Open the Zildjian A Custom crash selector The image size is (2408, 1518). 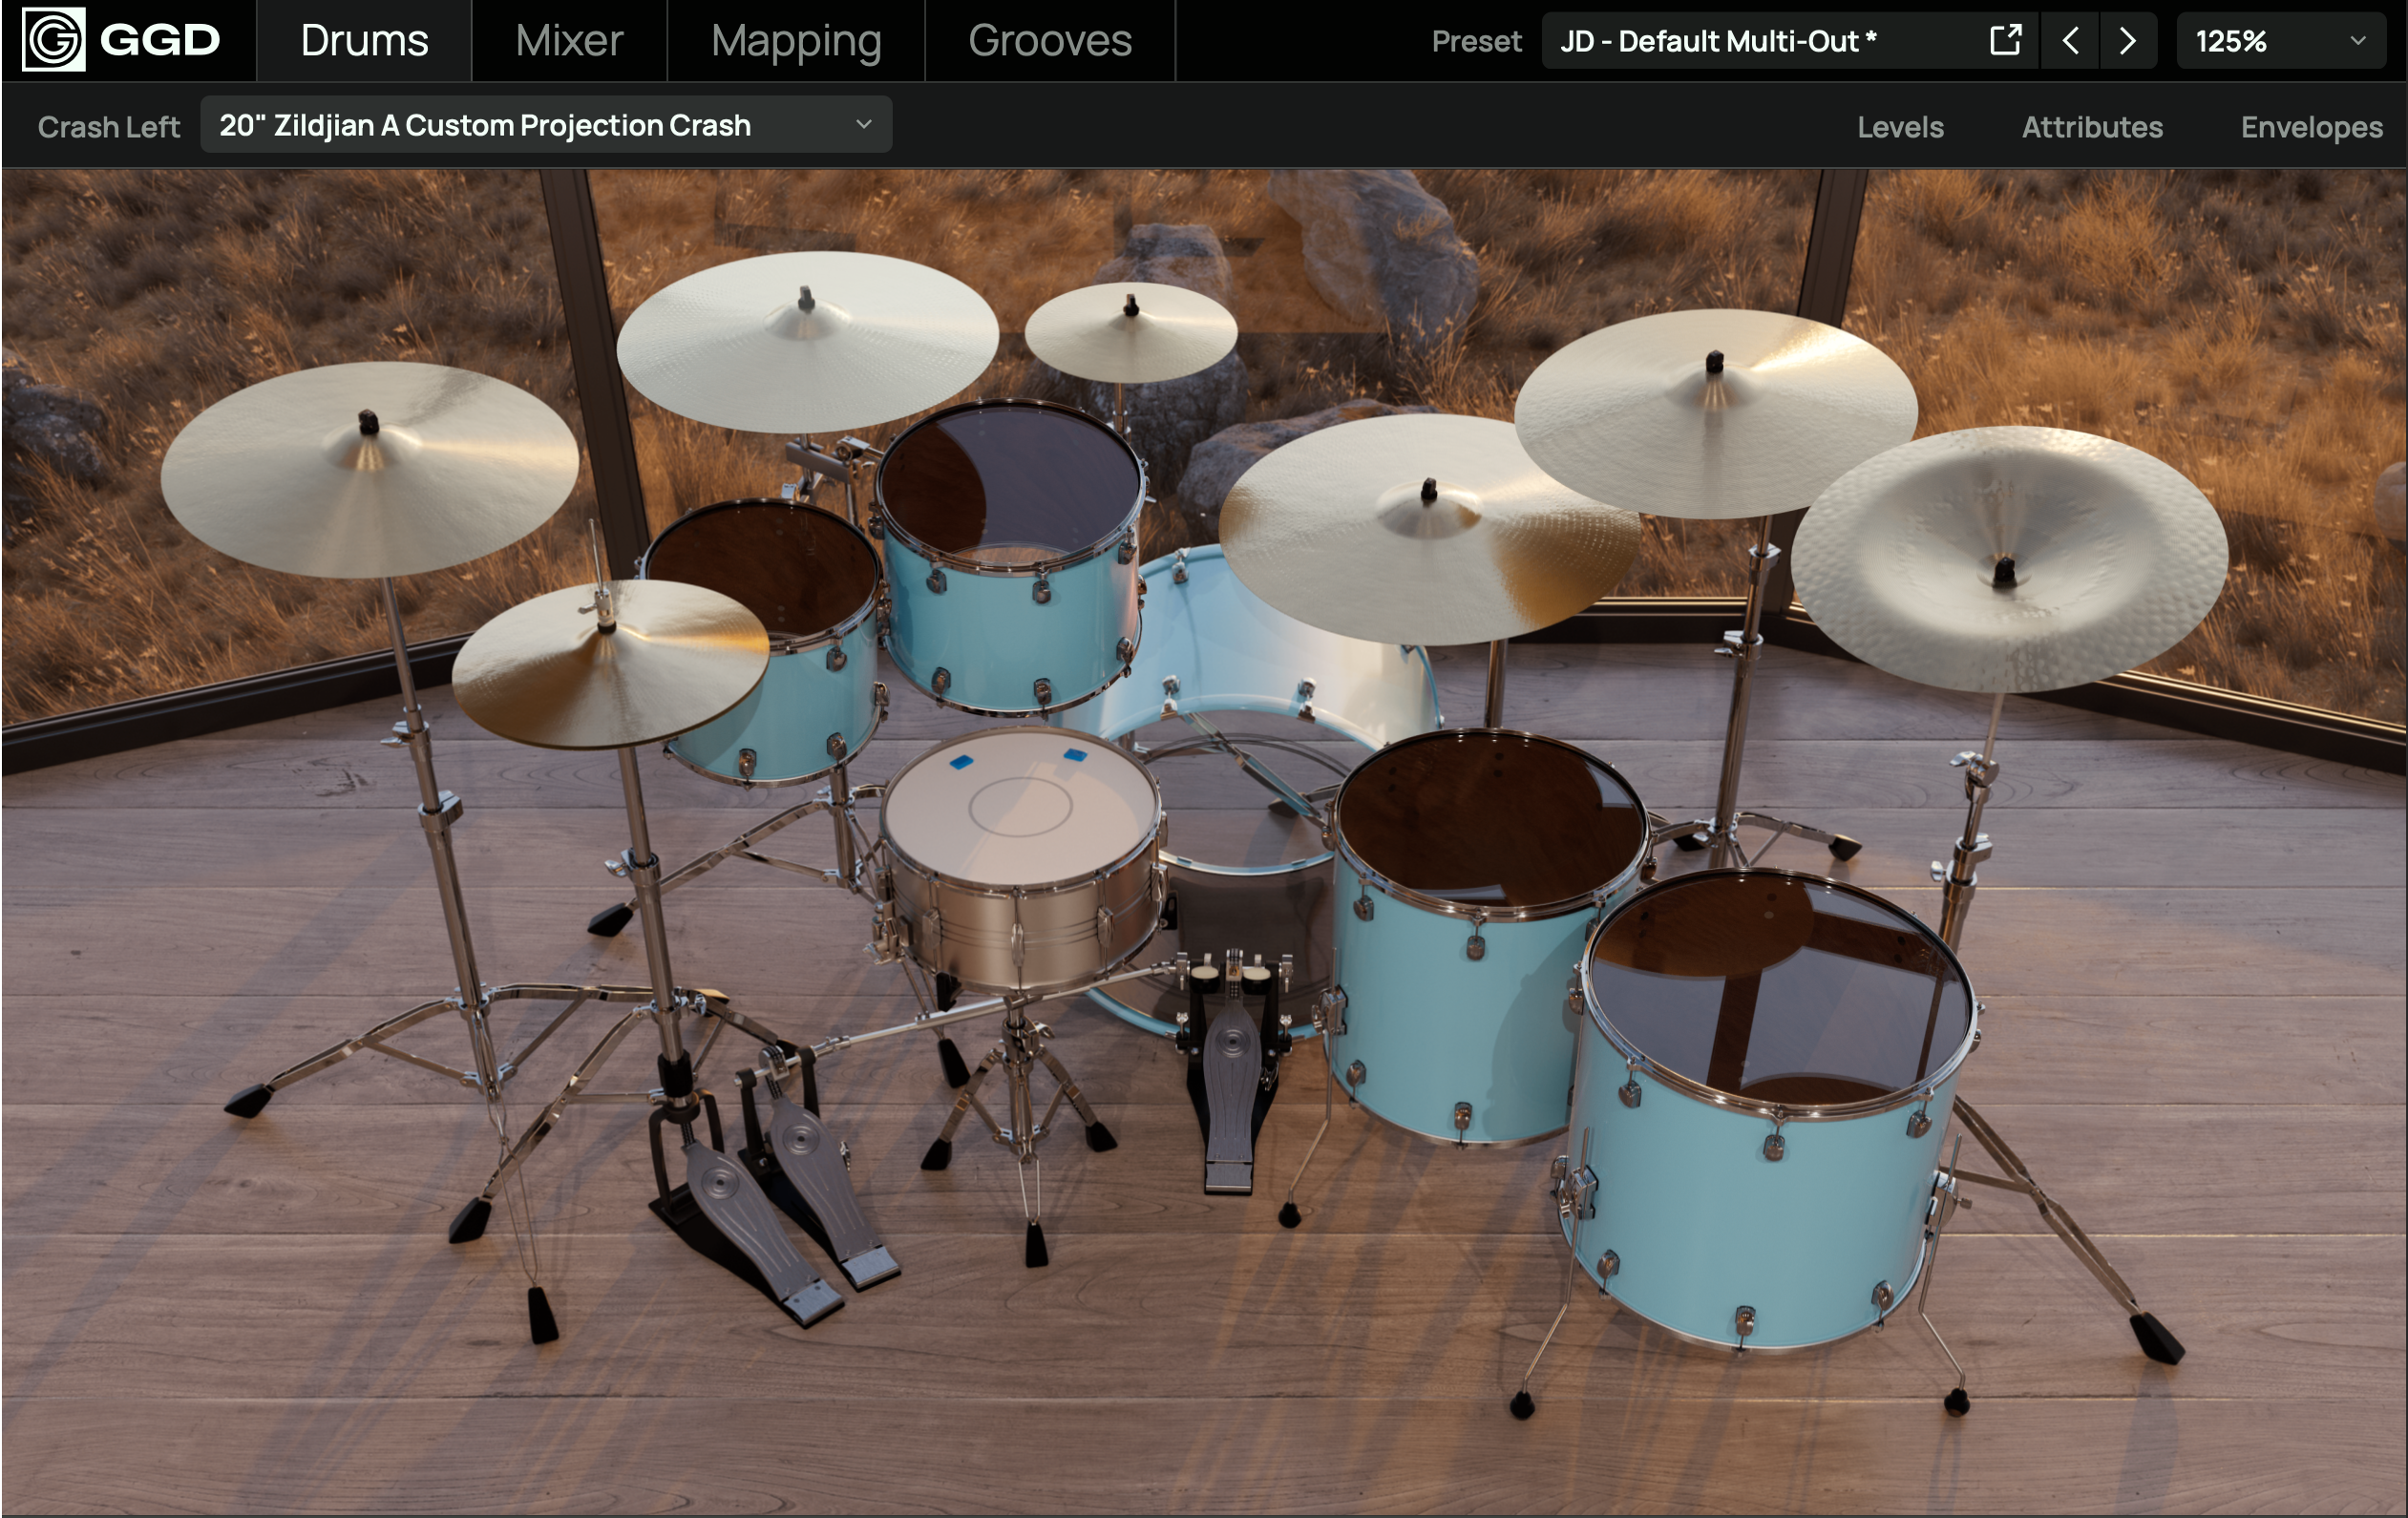pyautogui.click(x=545, y=124)
